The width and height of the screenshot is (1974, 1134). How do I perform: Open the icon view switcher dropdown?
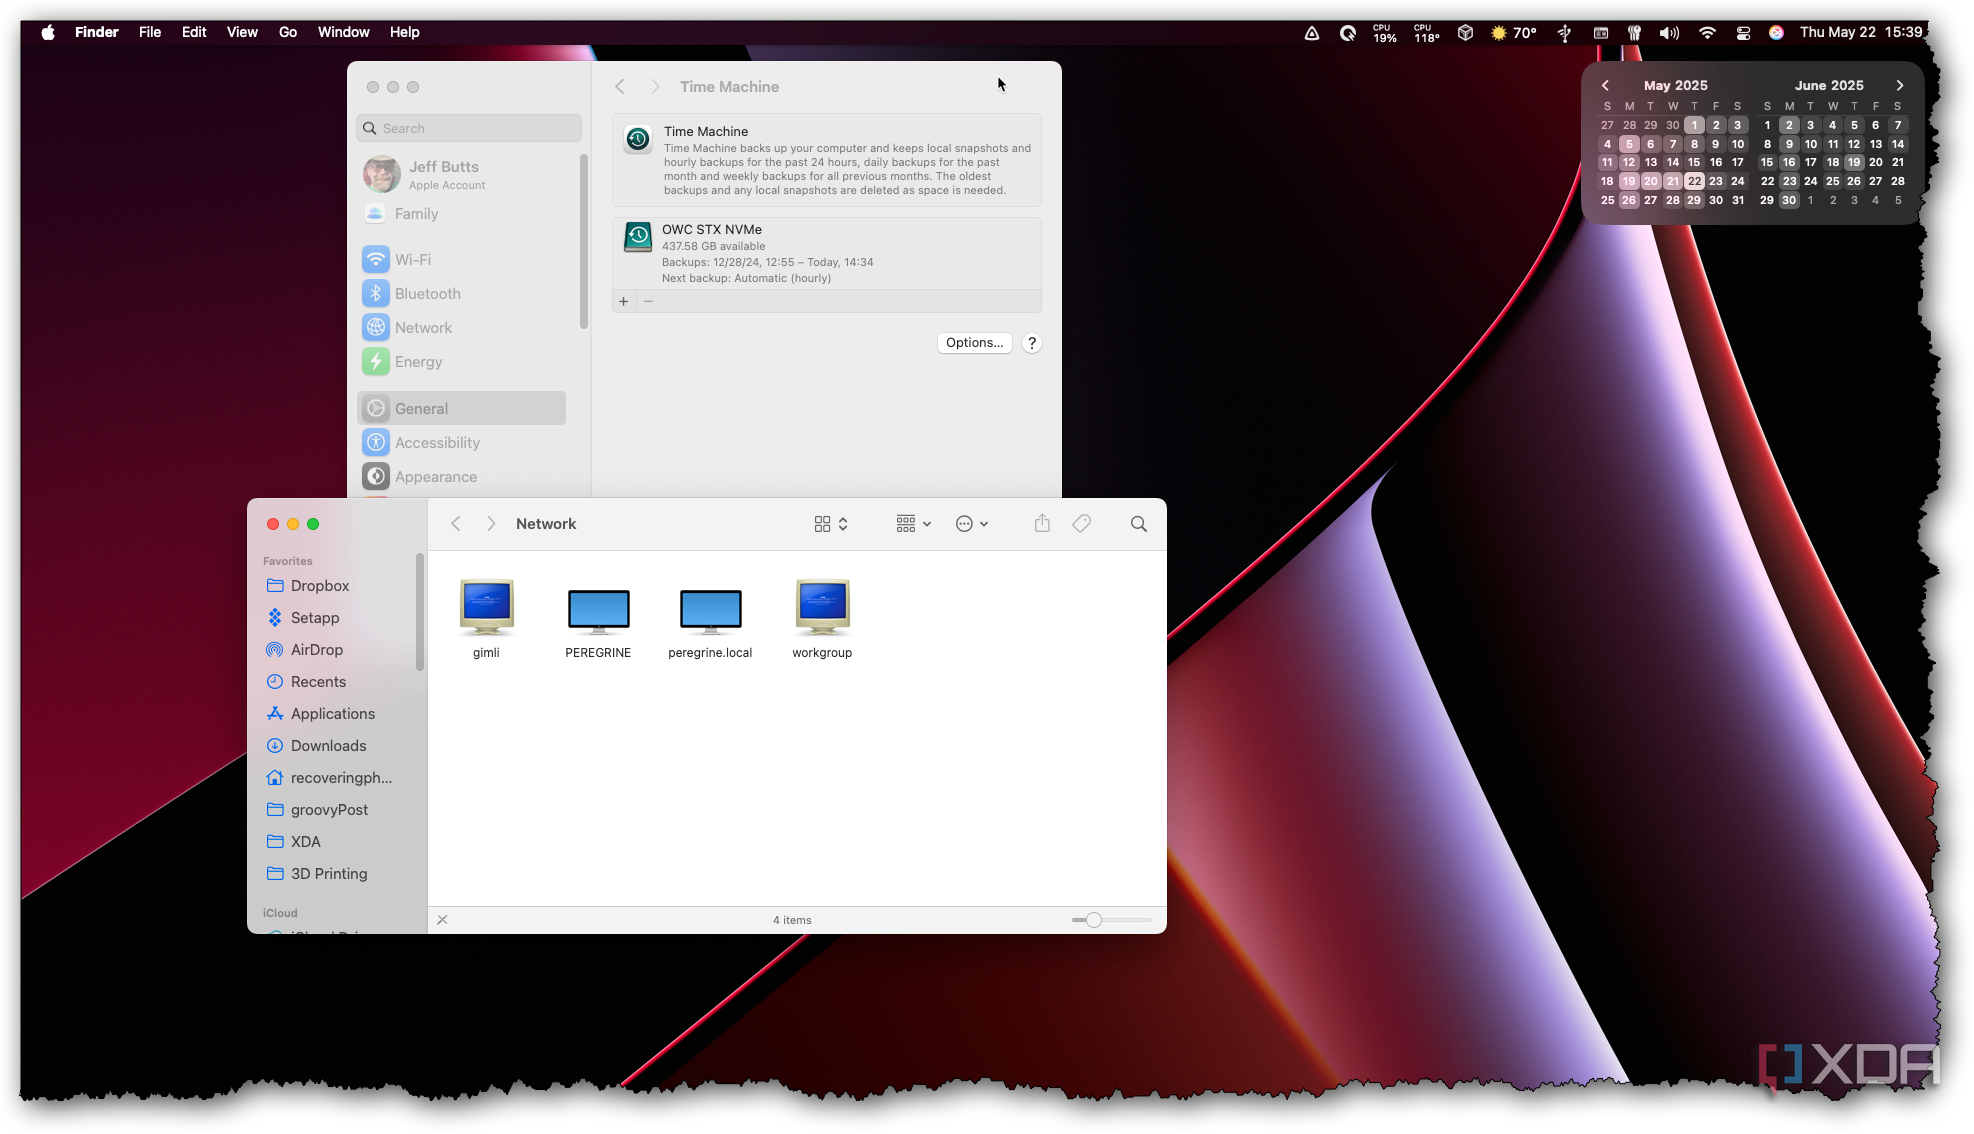[831, 524]
